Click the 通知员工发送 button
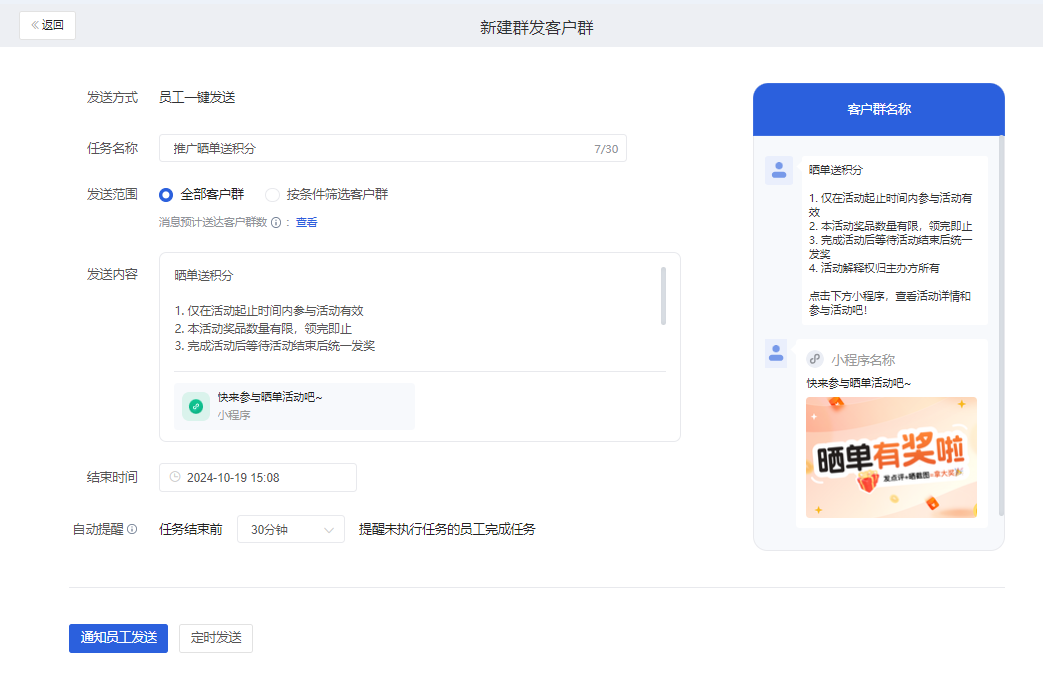Screen dimensions: 1043x699 tap(118, 638)
